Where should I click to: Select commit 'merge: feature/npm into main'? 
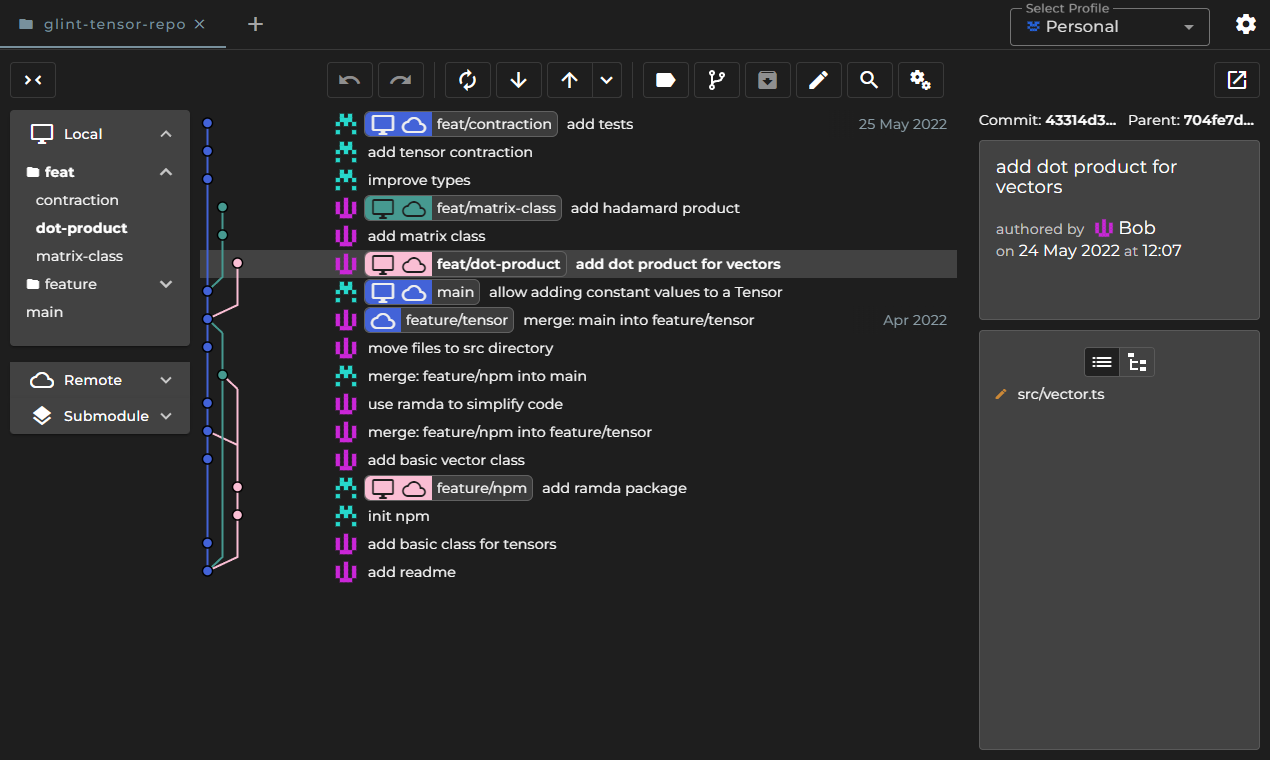click(x=477, y=376)
